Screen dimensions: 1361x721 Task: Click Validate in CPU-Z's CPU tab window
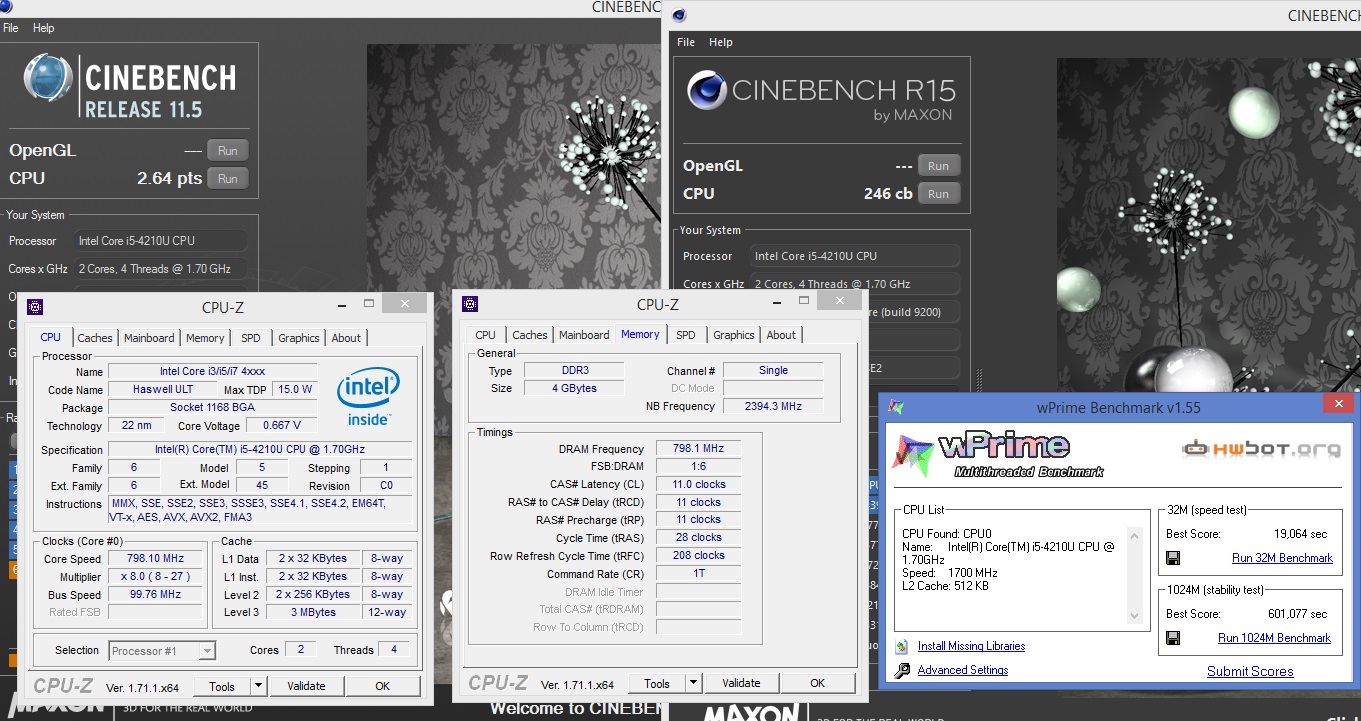pyautogui.click(x=306, y=686)
